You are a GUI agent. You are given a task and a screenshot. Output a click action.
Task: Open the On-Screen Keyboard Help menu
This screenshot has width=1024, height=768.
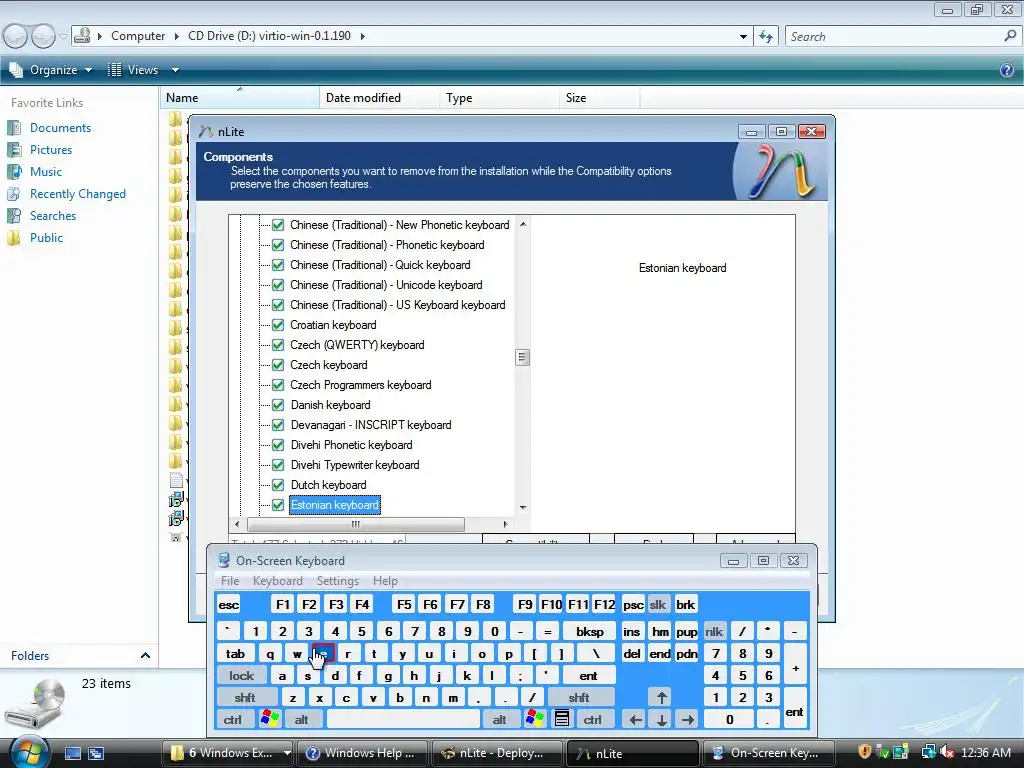coord(385,581)
